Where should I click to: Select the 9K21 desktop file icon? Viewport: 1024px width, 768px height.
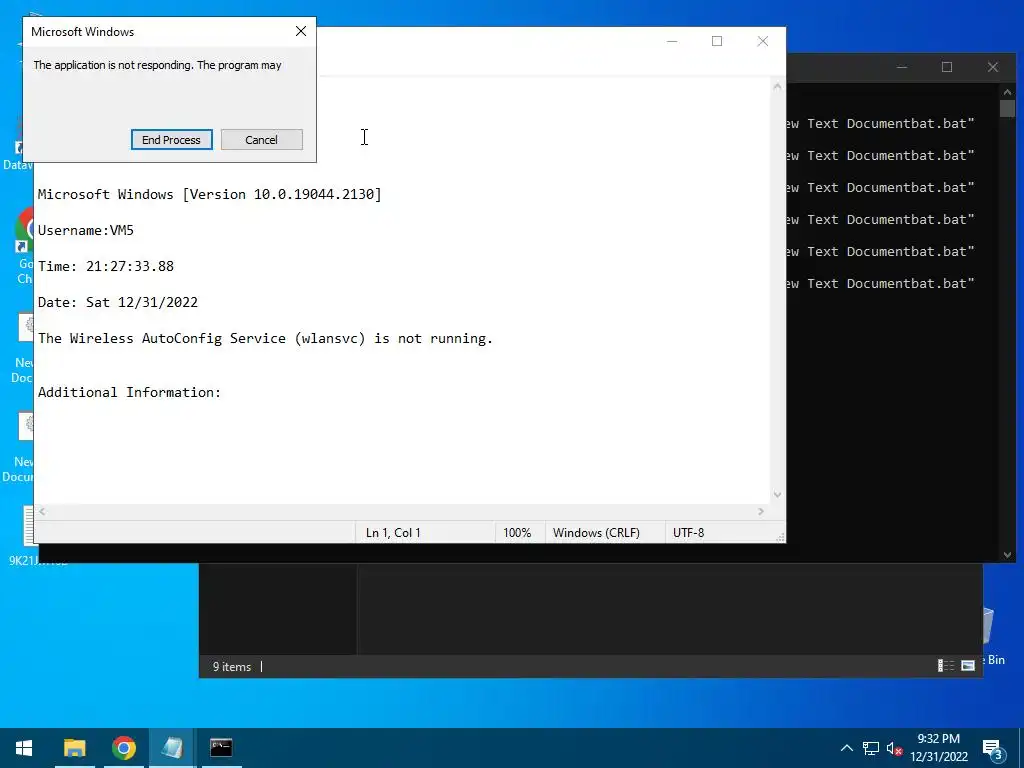pyautogui.click(x=29, y=536)
